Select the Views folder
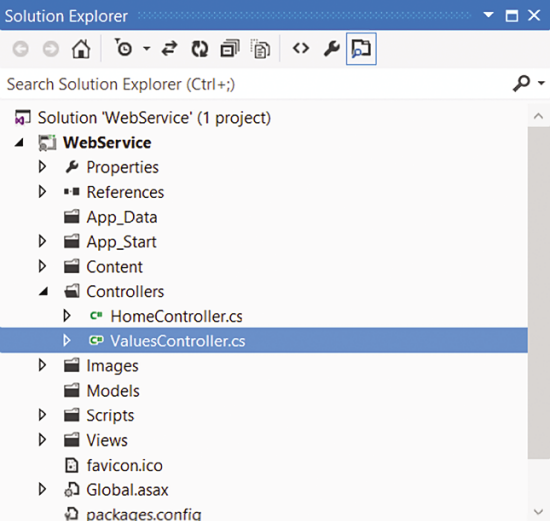 (107, 441)
